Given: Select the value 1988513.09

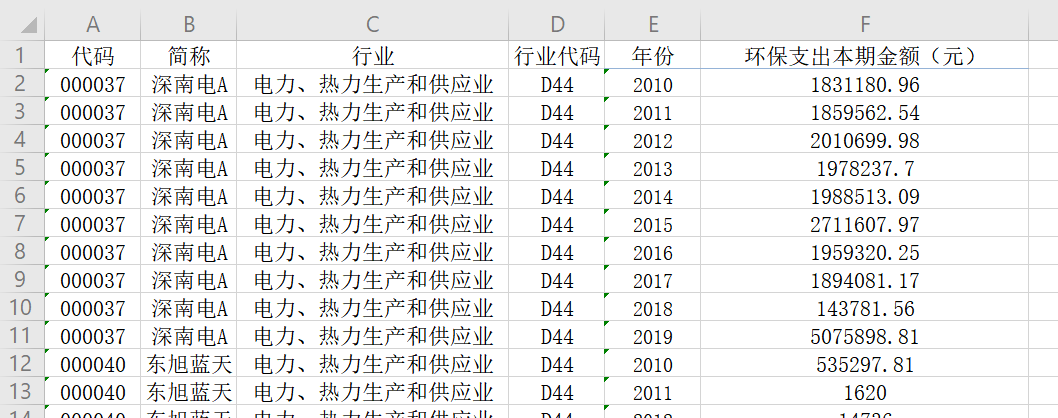Looking at the screenshot, I should coord(865,197).
